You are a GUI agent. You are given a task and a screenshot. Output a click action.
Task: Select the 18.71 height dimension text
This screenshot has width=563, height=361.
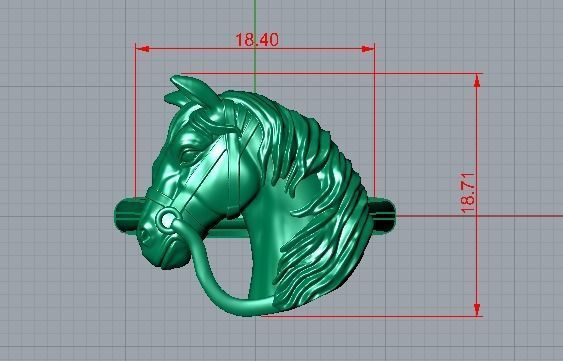click(x=468, y=193)
